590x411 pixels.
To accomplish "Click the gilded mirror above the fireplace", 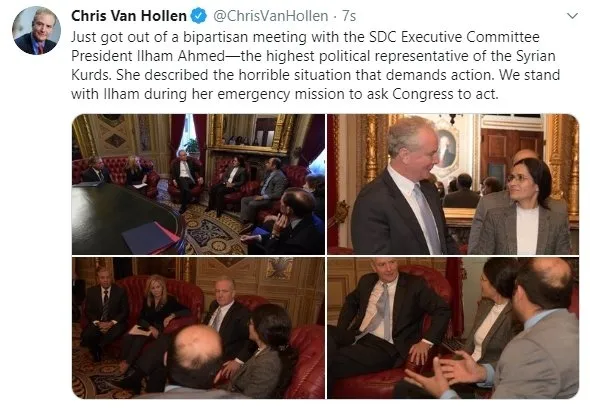I will tap(250, 133).
